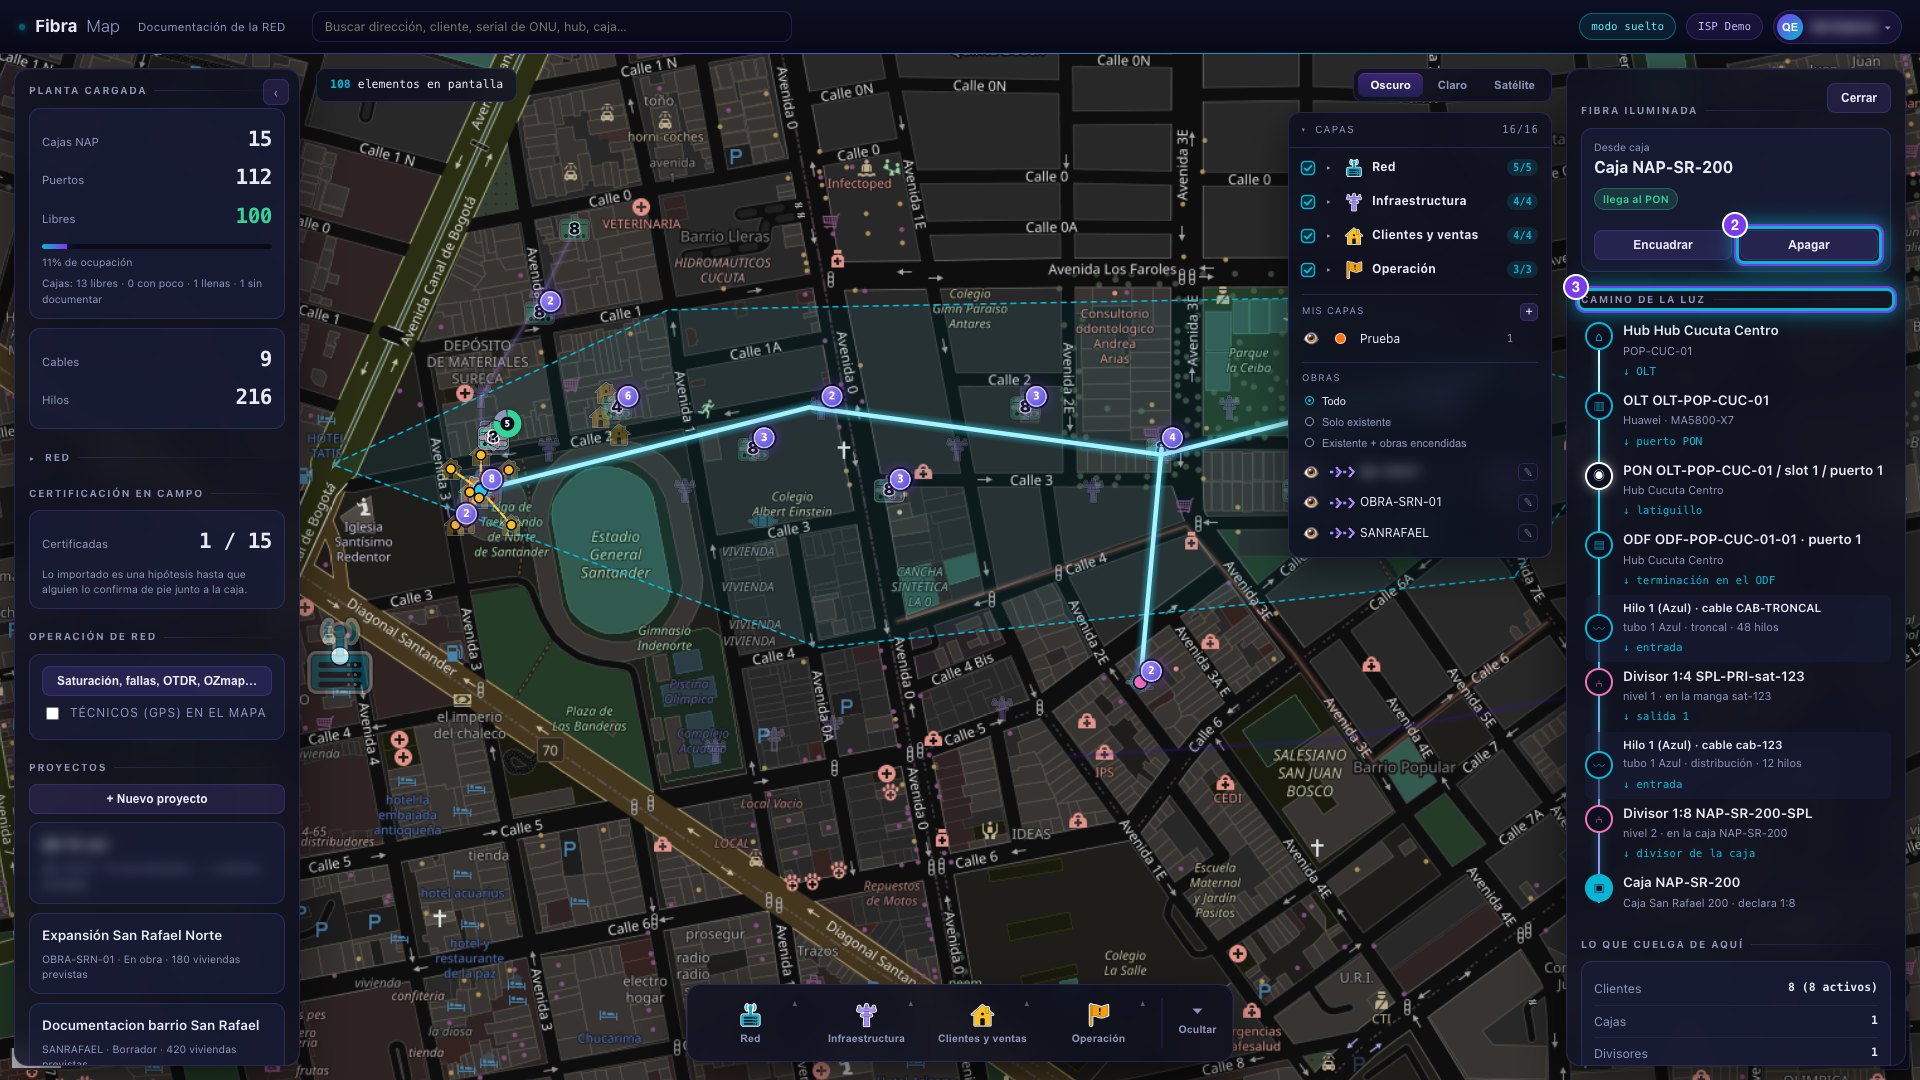Click ODF-POP-CUC-01-01 node icon in path
This screenshot has width=1920, height=1080.
(1598, 545)
